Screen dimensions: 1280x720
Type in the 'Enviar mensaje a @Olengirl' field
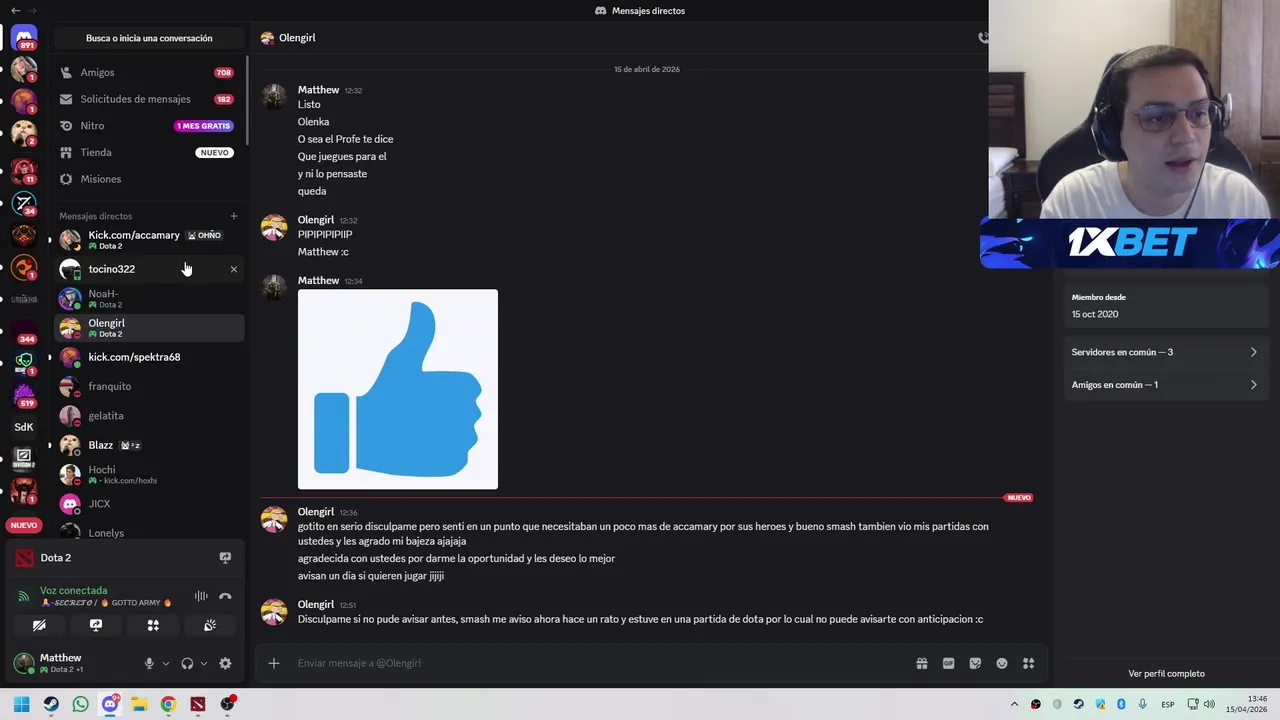tap(600, 663)
